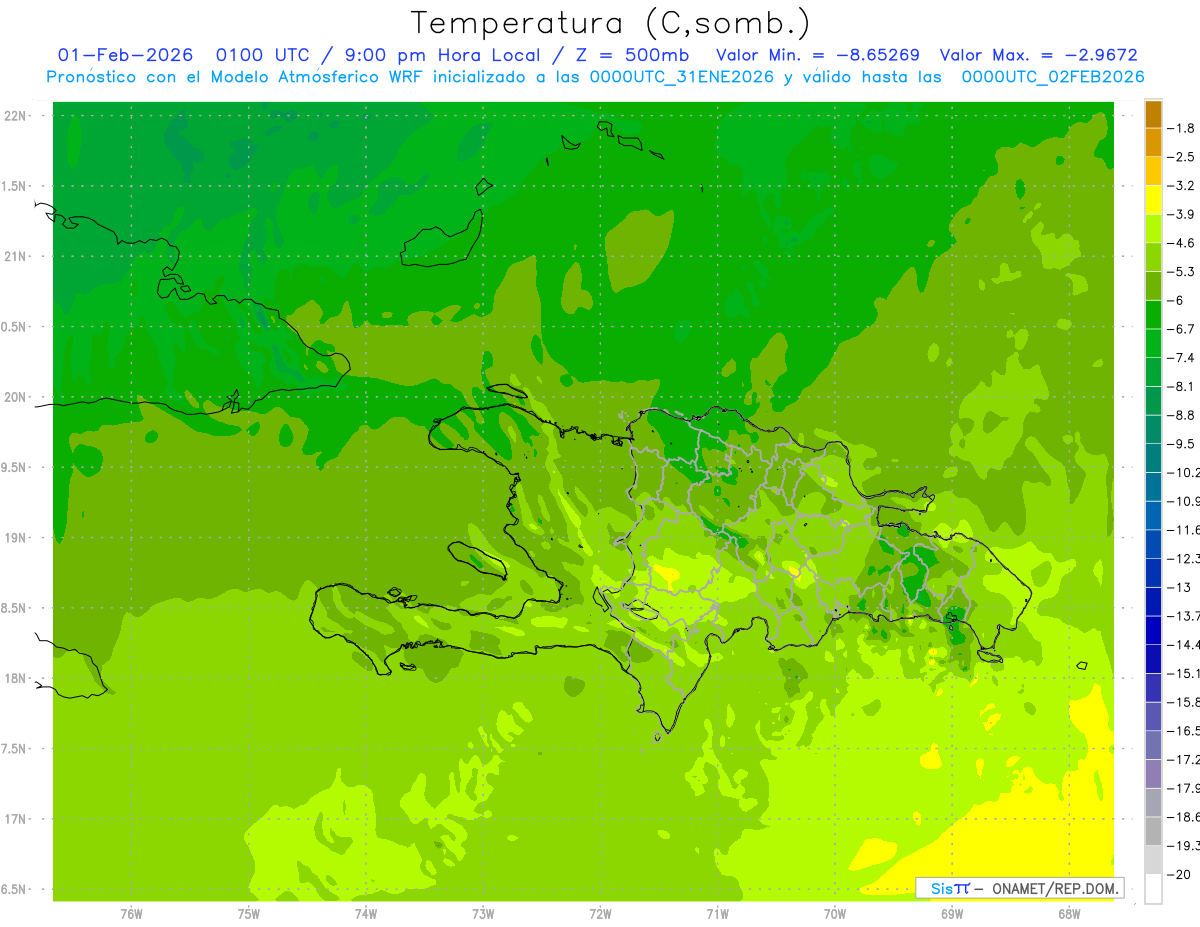The width and height of the screenshot is (1200, 927).
Task: Click the '74W' longitude label
Action: point(366,914)
